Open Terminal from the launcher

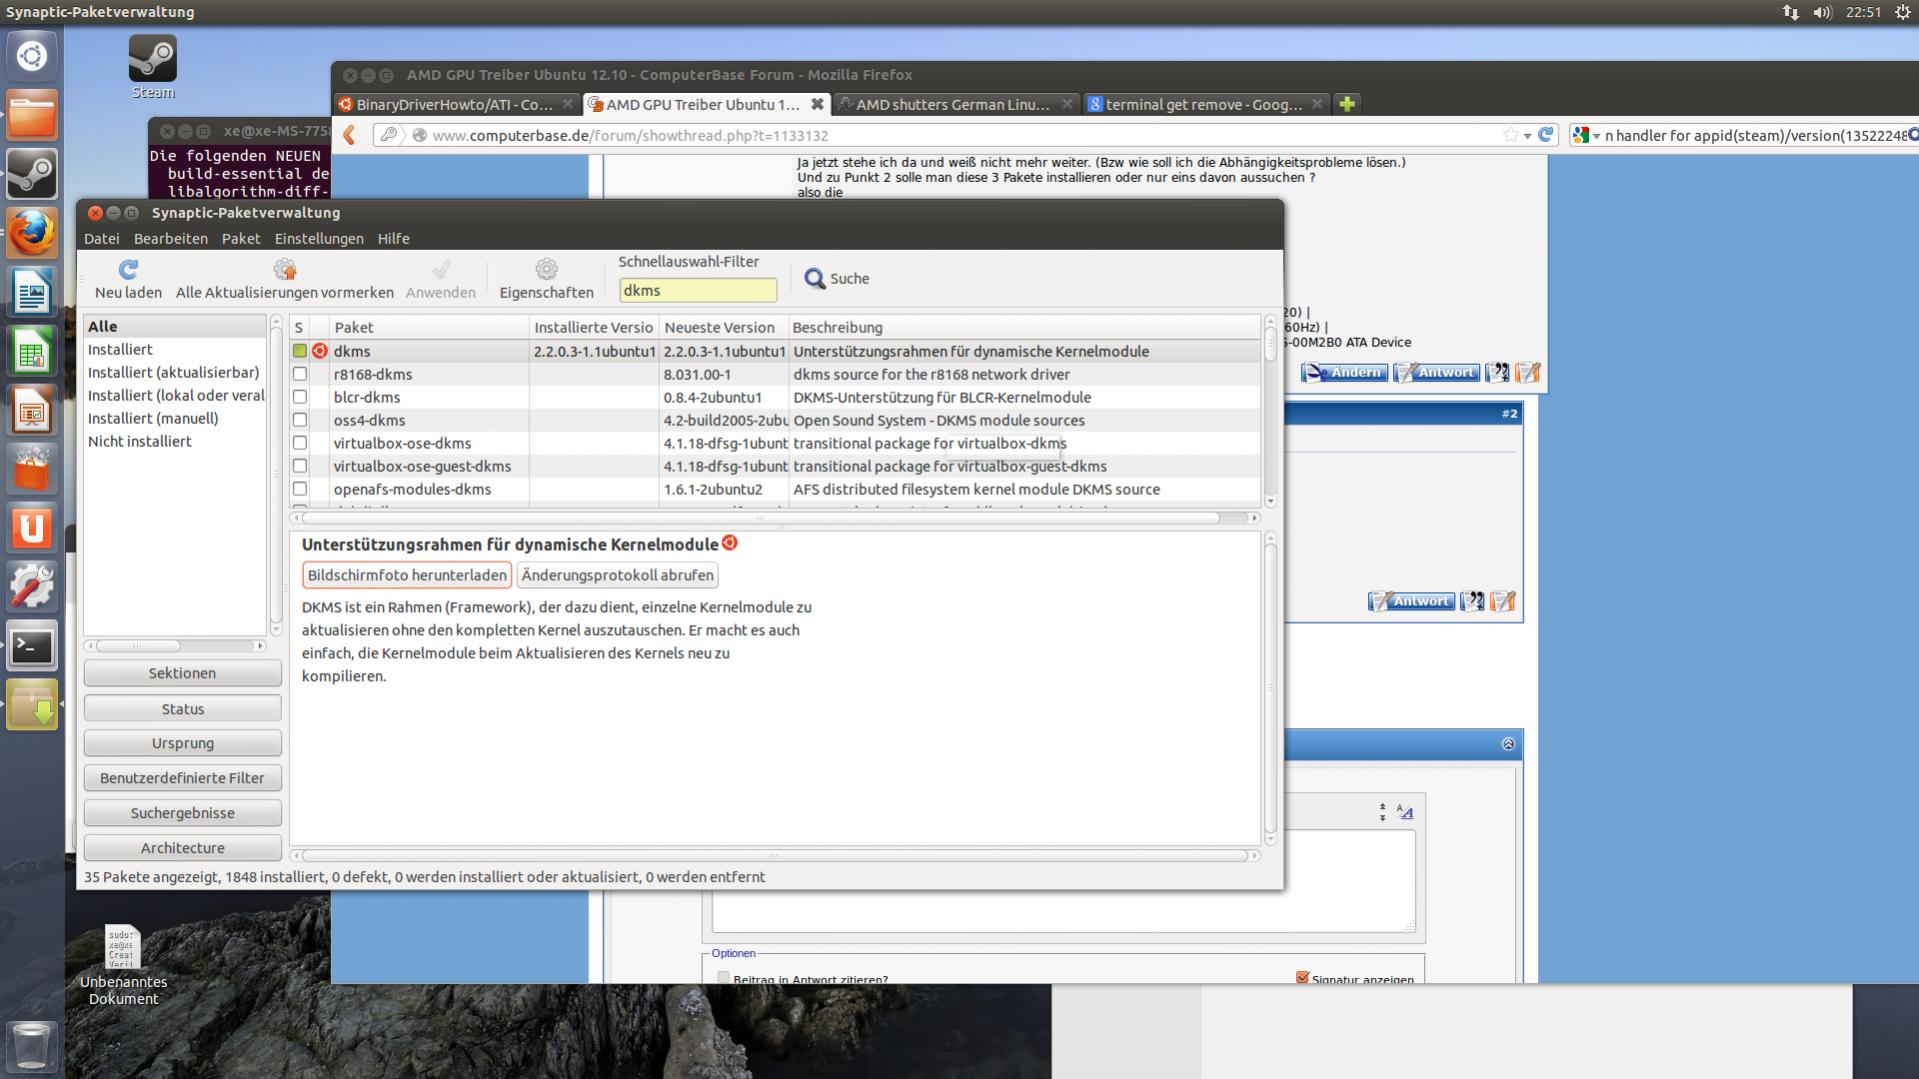[32, 646]
